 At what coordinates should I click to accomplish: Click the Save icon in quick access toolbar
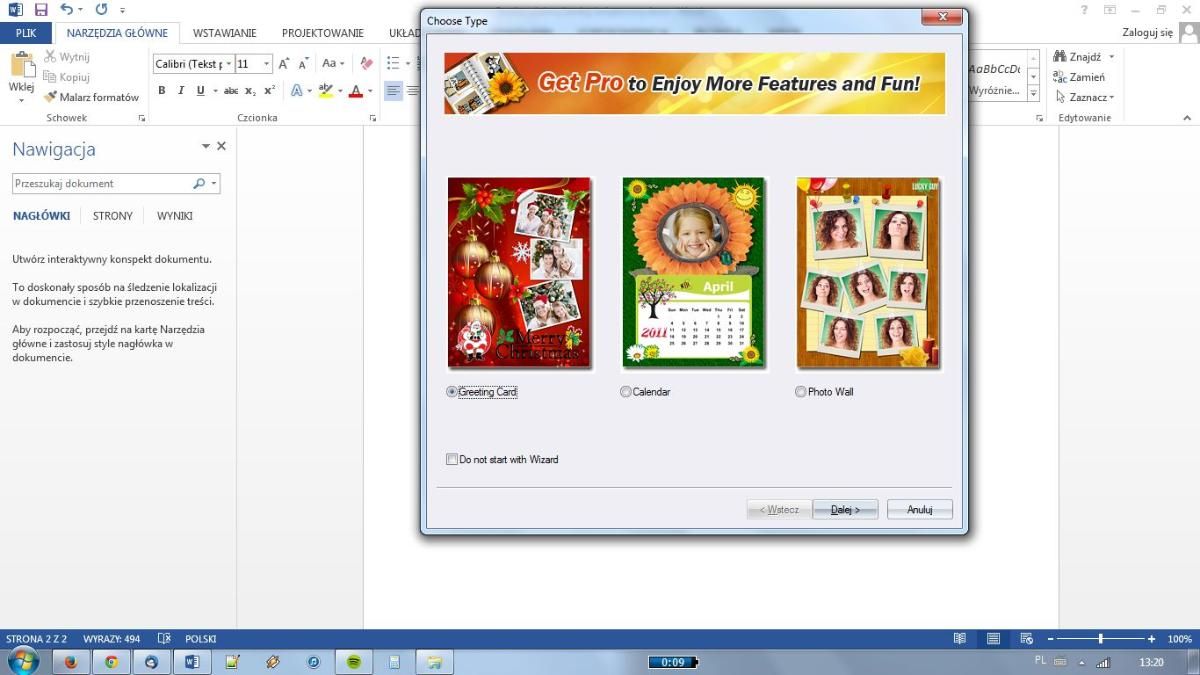tap(41, 10)
